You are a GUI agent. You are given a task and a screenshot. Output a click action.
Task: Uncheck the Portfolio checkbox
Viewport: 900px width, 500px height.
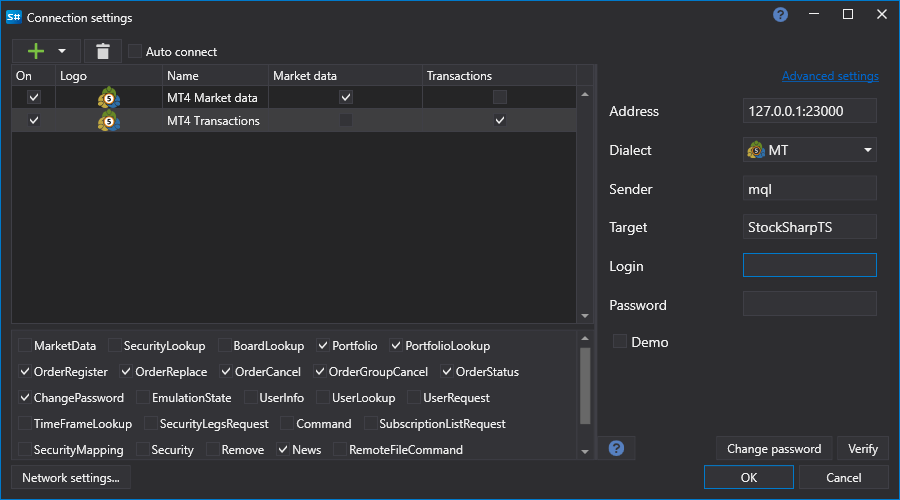coord(323,345)
